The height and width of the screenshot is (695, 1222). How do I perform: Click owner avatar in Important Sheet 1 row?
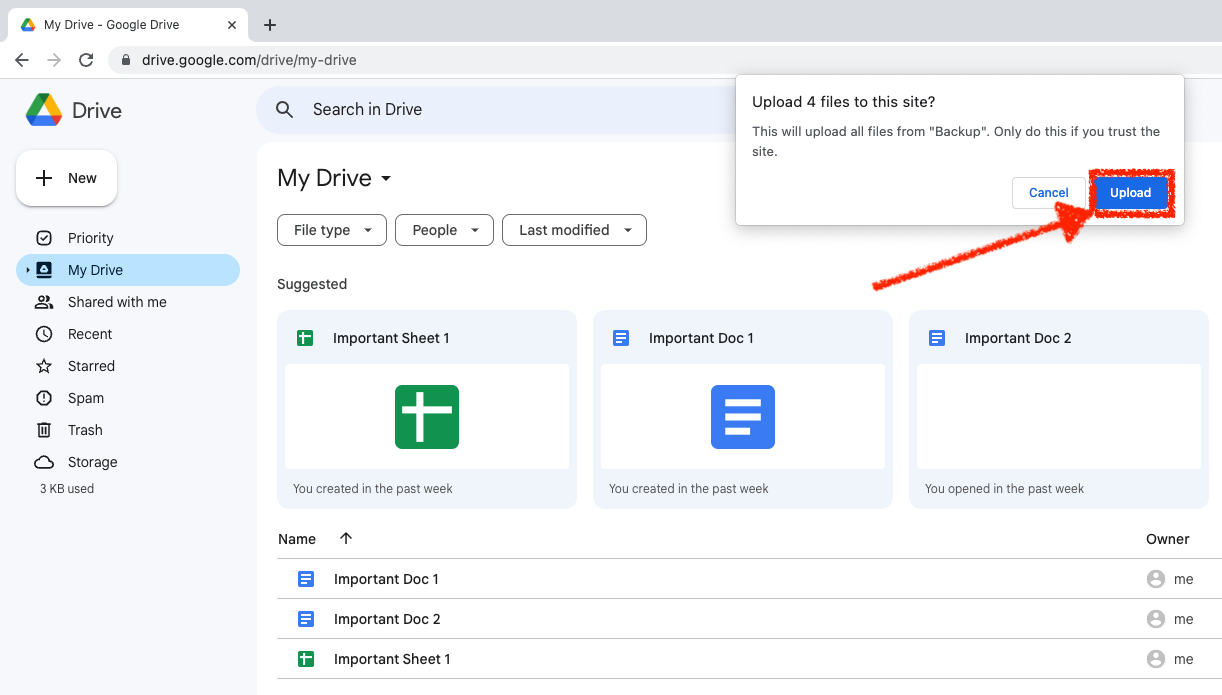(1156, 659)
